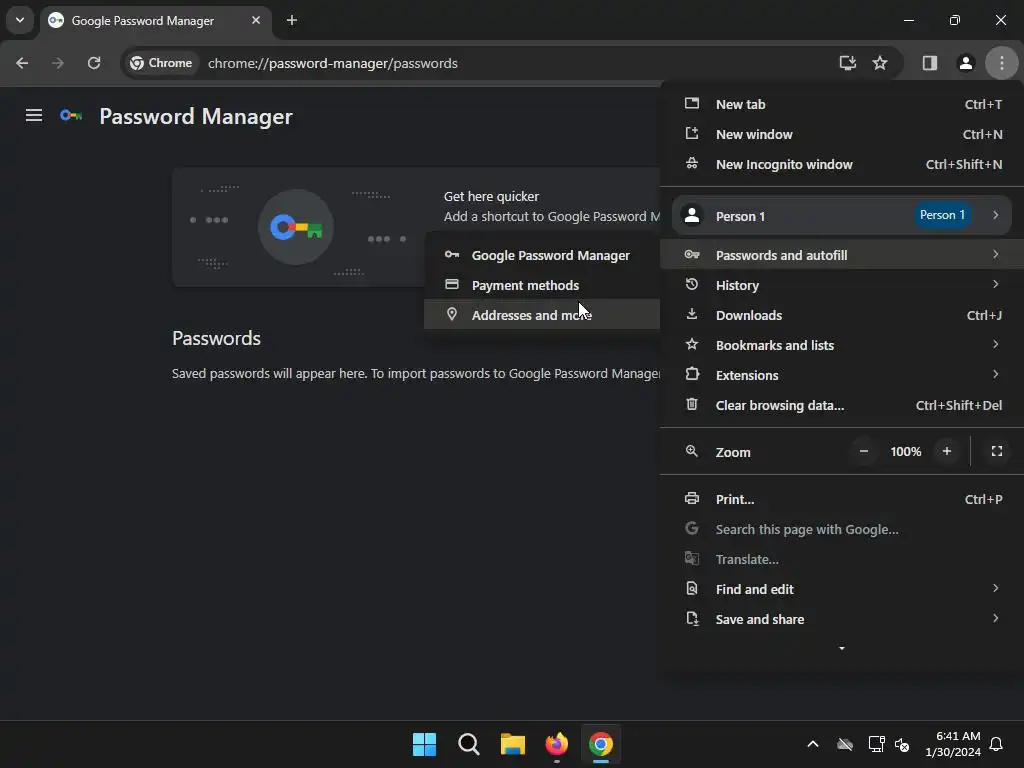Expand the Find and edit chevron
Image resolution: width=1024 pixels, height=768 pixels.
coord(995,588)
